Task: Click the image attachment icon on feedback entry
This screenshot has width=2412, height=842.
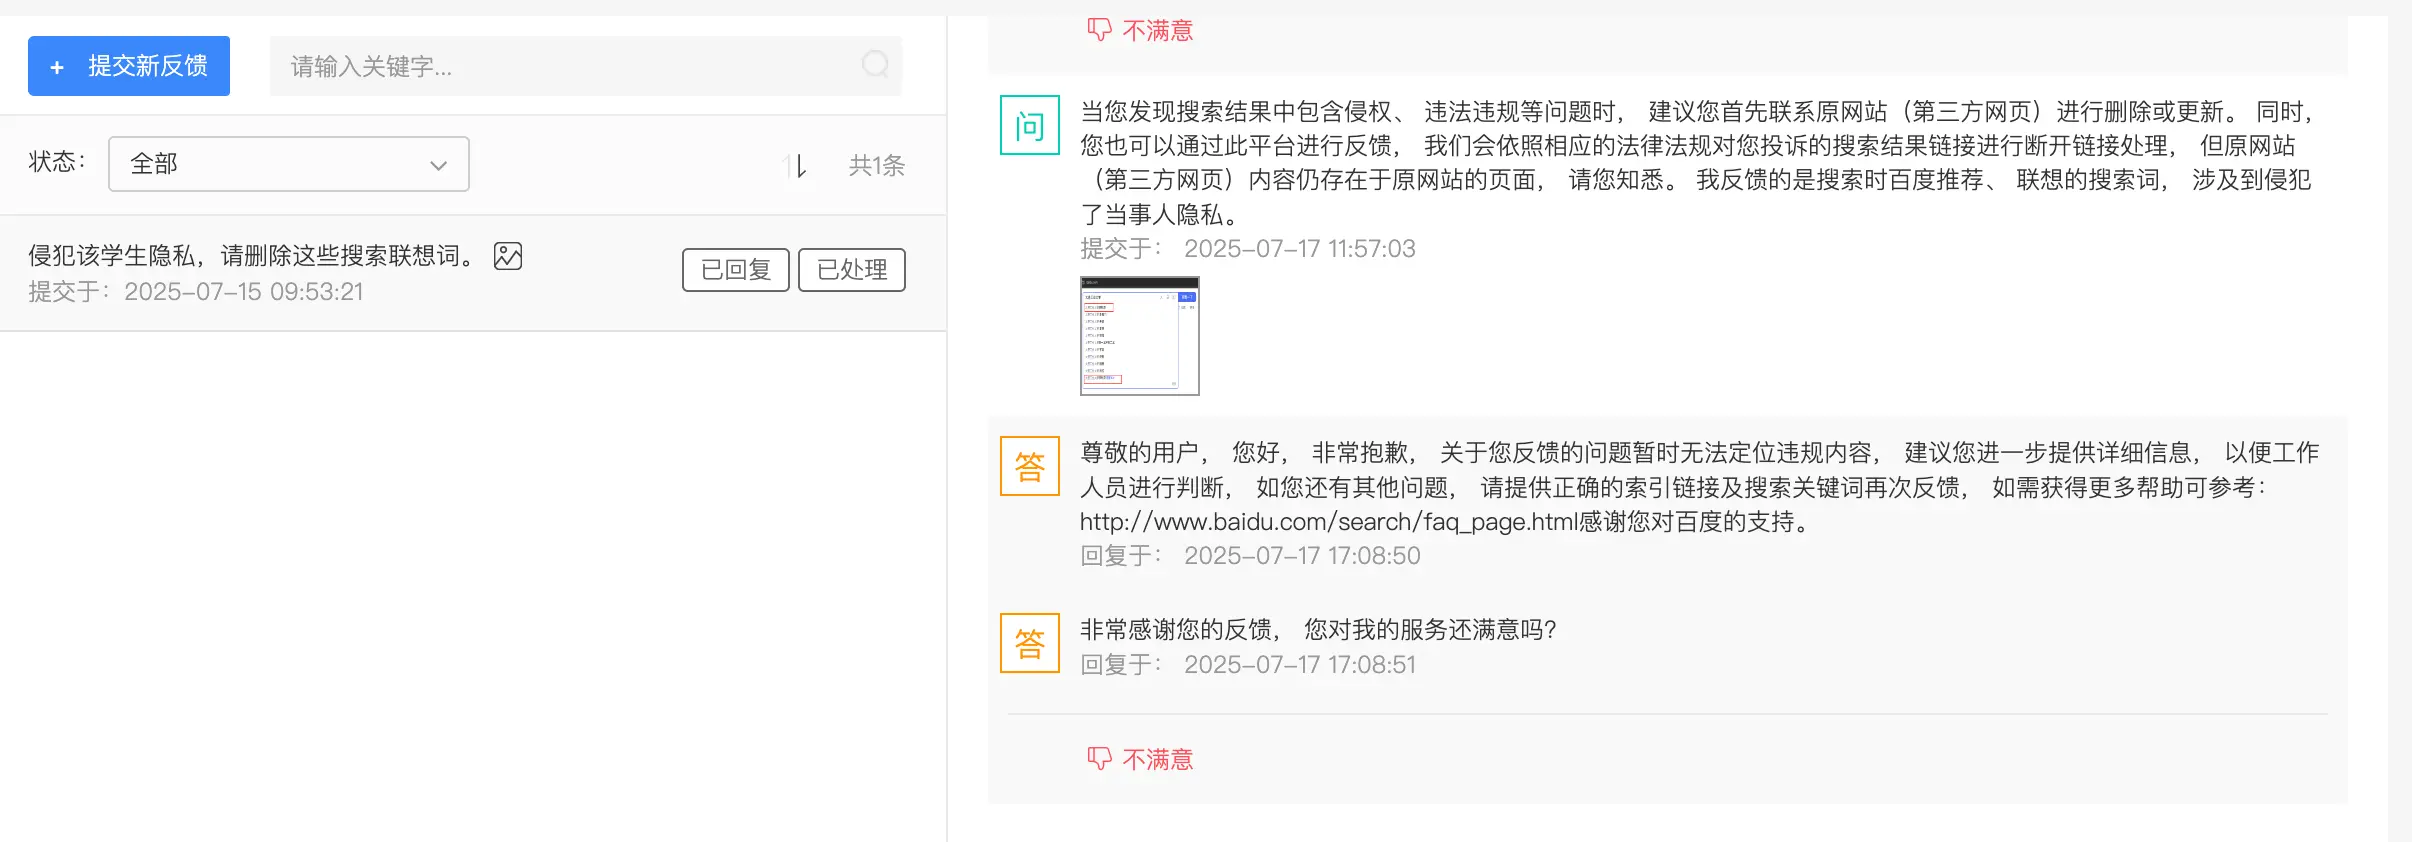Action: 508,256
